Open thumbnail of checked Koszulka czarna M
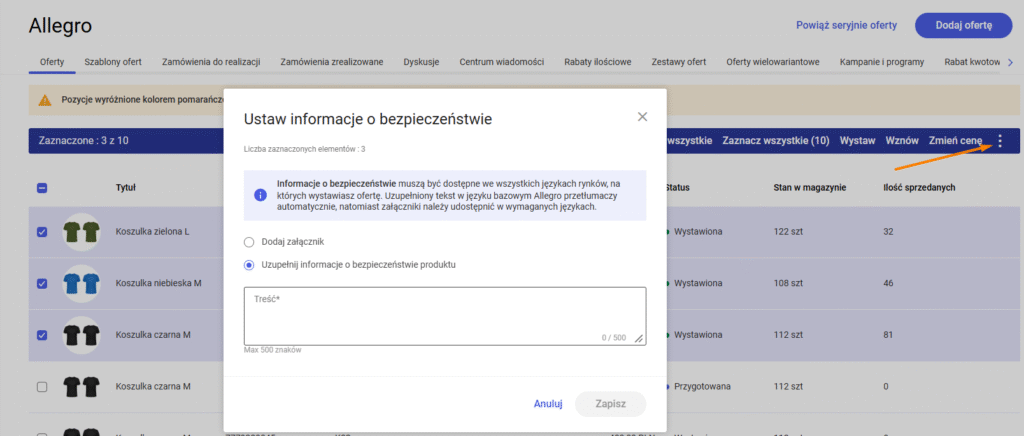This screenshot has height=436, width=1024. (x=82, y=335)
